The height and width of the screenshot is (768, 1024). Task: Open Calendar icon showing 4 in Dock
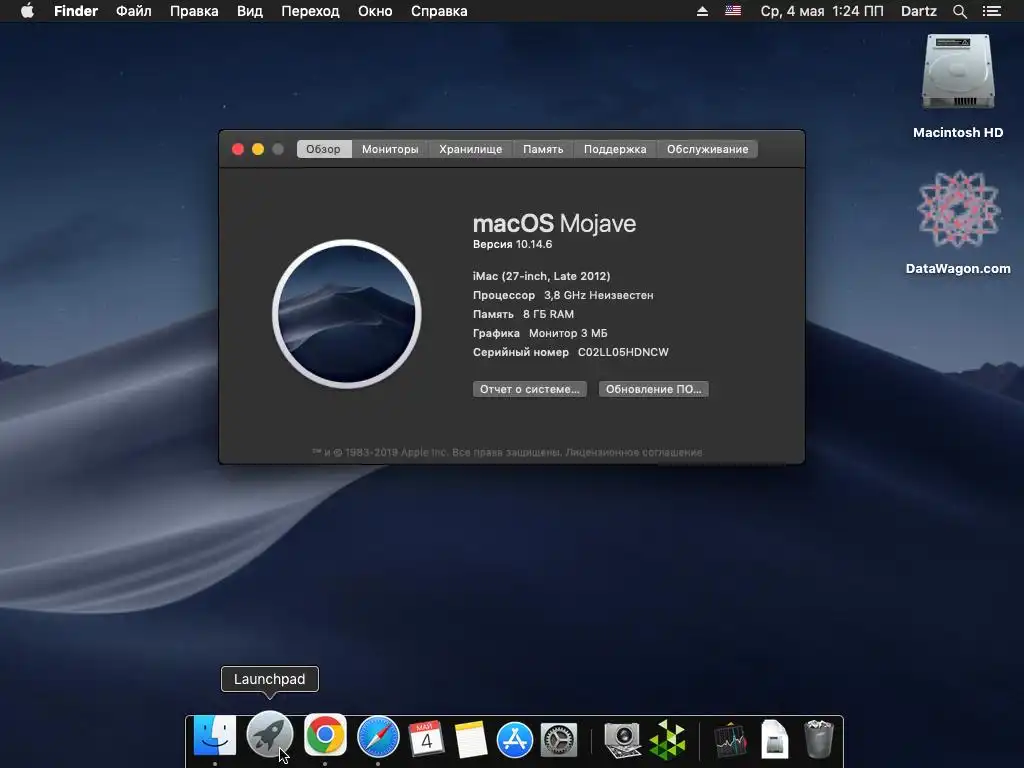point(426,739)
